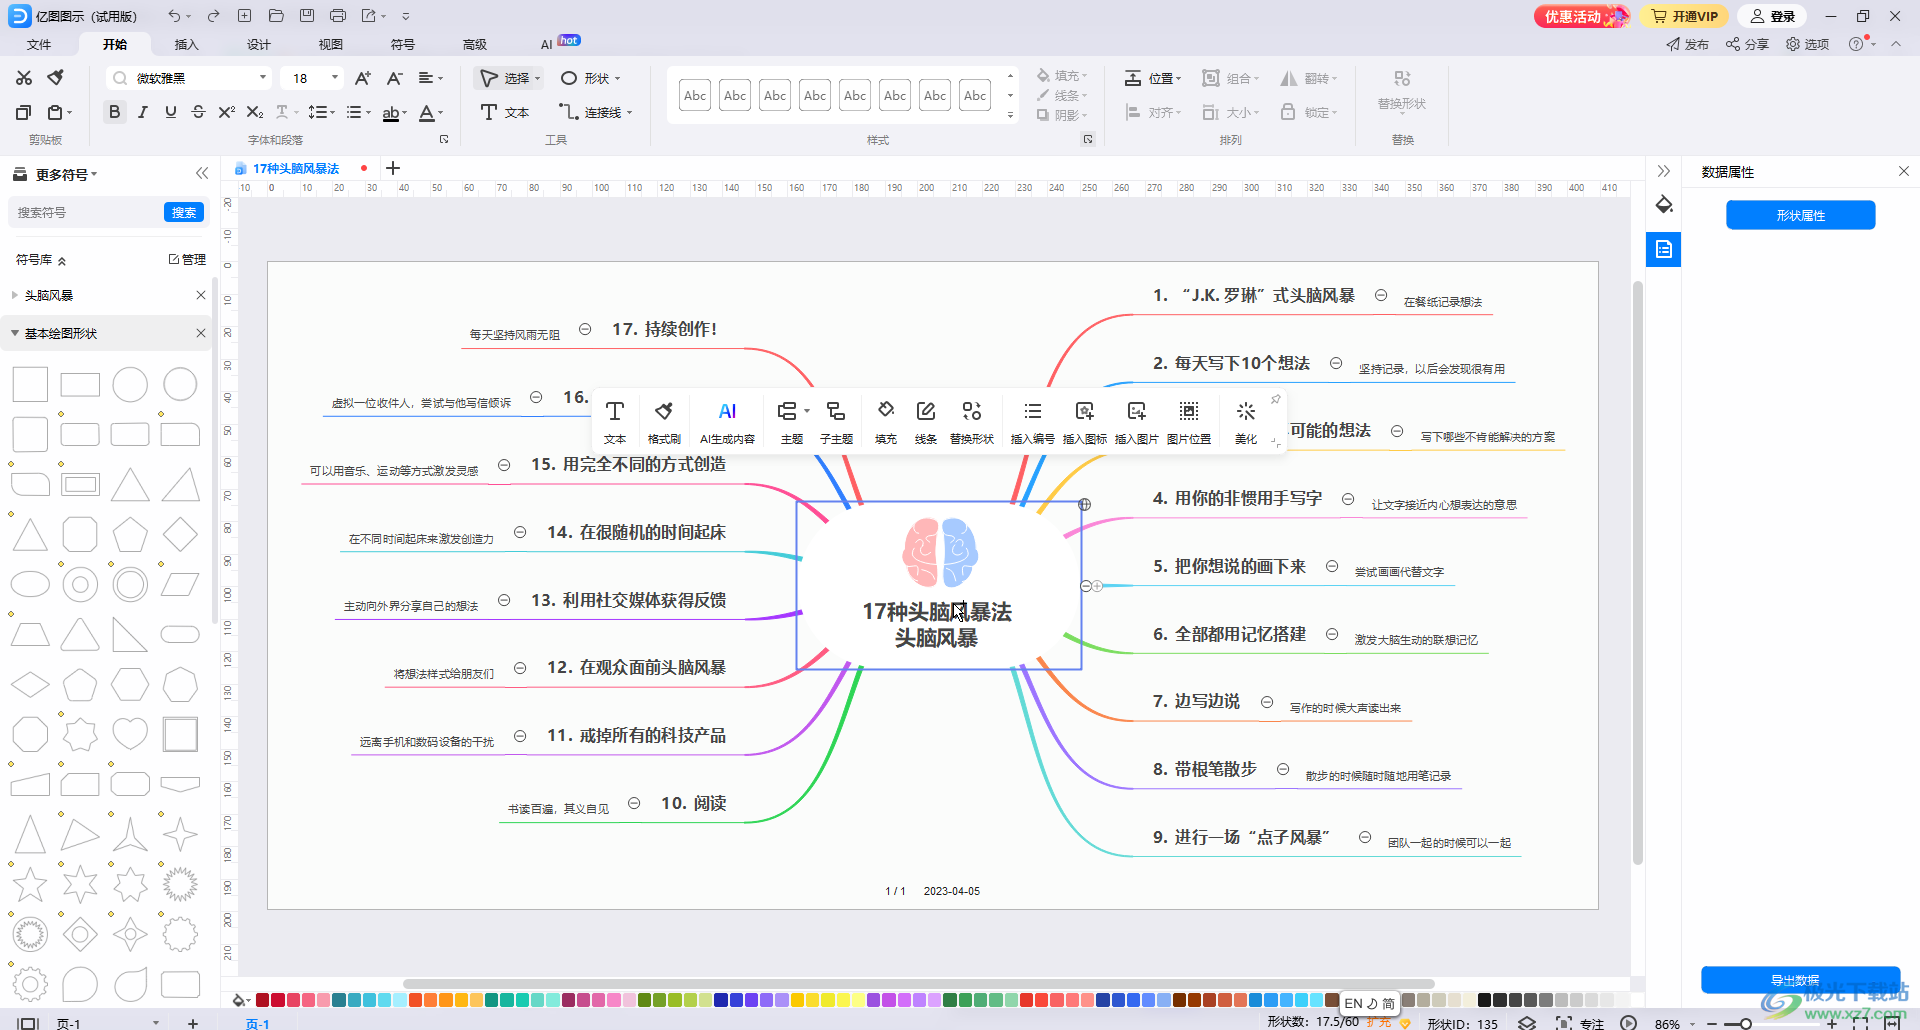The image size is (1920, 1030).
Task: Switch to the 高级 ribbon tab
Action: tap(475, 44)
